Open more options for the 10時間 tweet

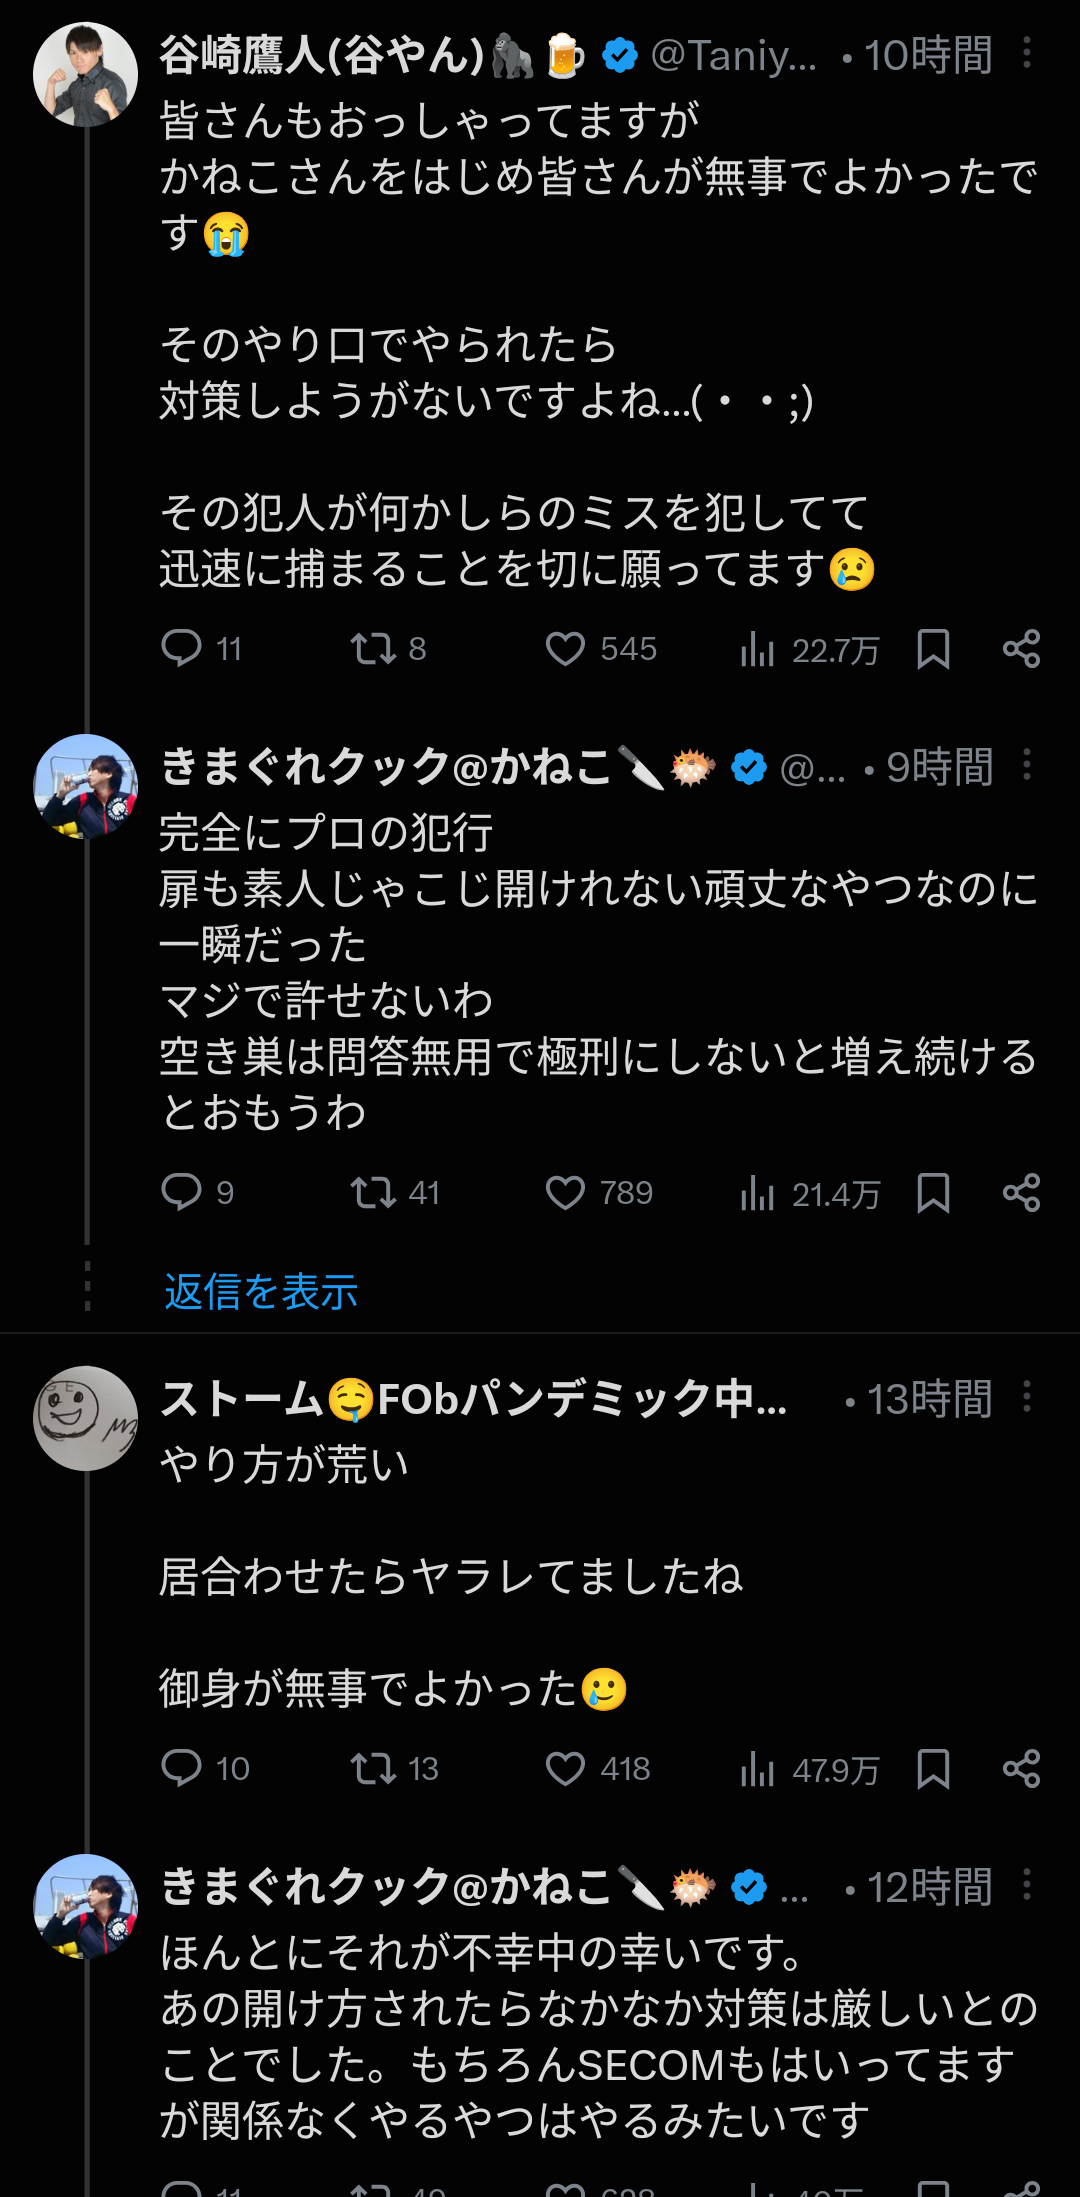pyautogui.click(x=1027, y=53)
